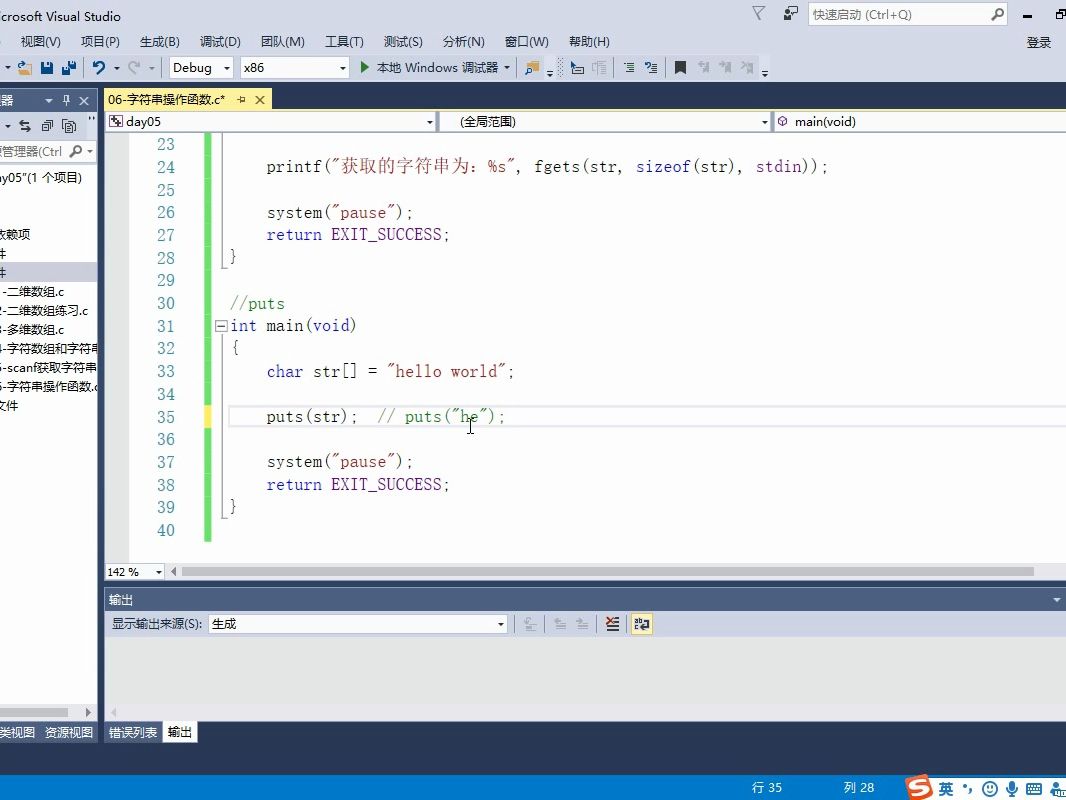The width and height of the screenshot is (1066, 800).
Task: Close the 06-字符串操作函数.c tab
Action: (x=260, y=100)
